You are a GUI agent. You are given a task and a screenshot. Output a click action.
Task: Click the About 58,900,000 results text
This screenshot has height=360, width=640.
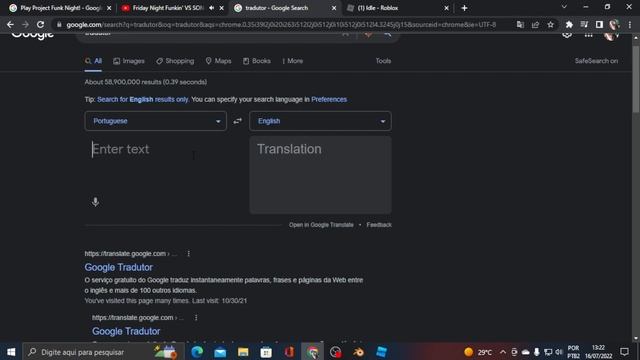coord(146,82)
